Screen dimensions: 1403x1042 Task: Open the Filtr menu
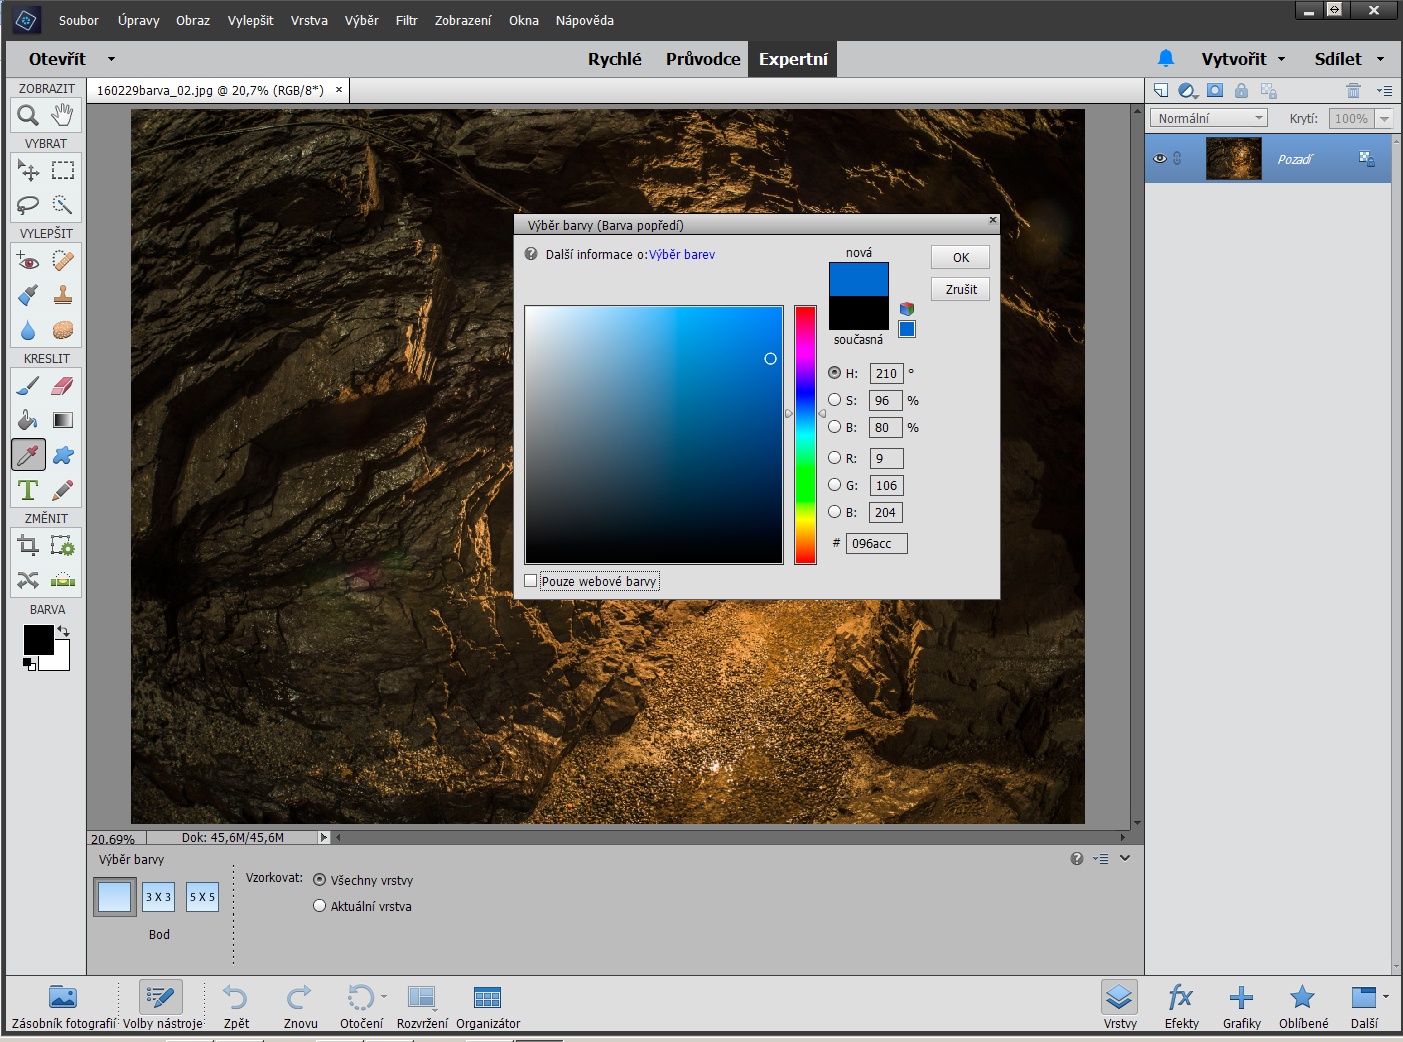(406, 20)
